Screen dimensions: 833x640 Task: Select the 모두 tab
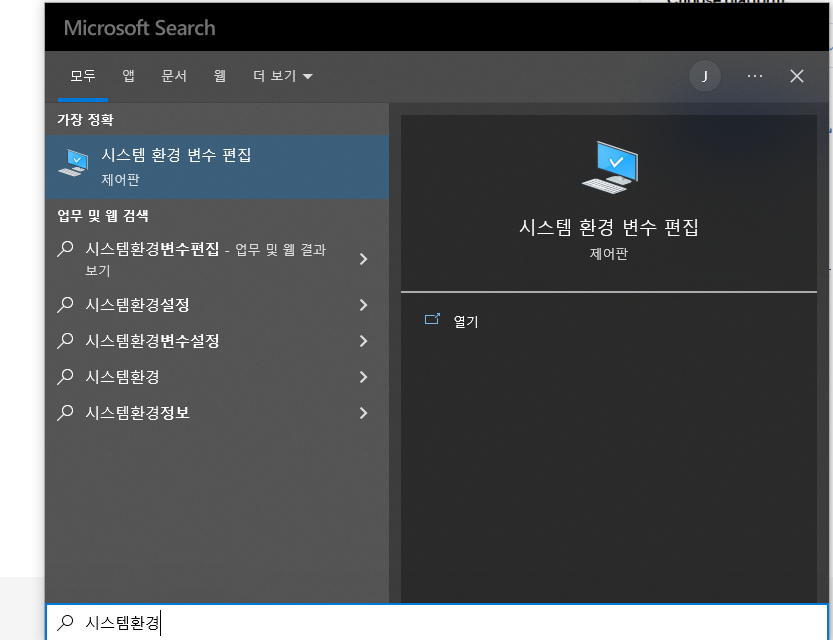tap(83, 76)
